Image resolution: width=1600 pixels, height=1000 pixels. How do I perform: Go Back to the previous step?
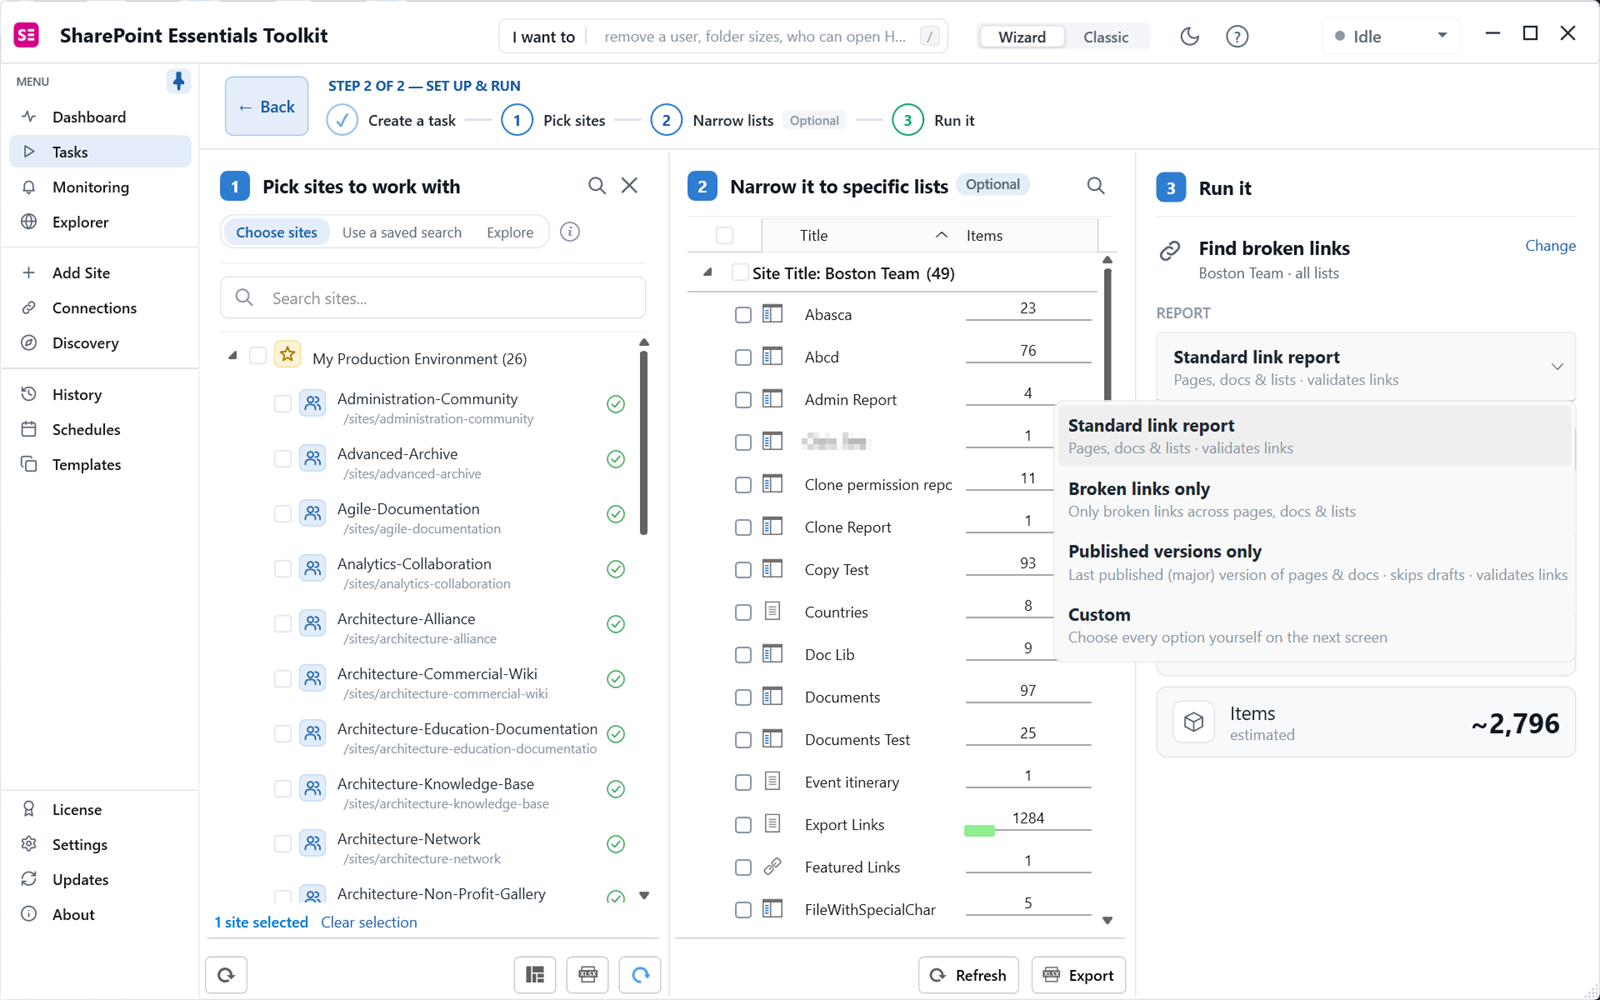click(267, 107)
